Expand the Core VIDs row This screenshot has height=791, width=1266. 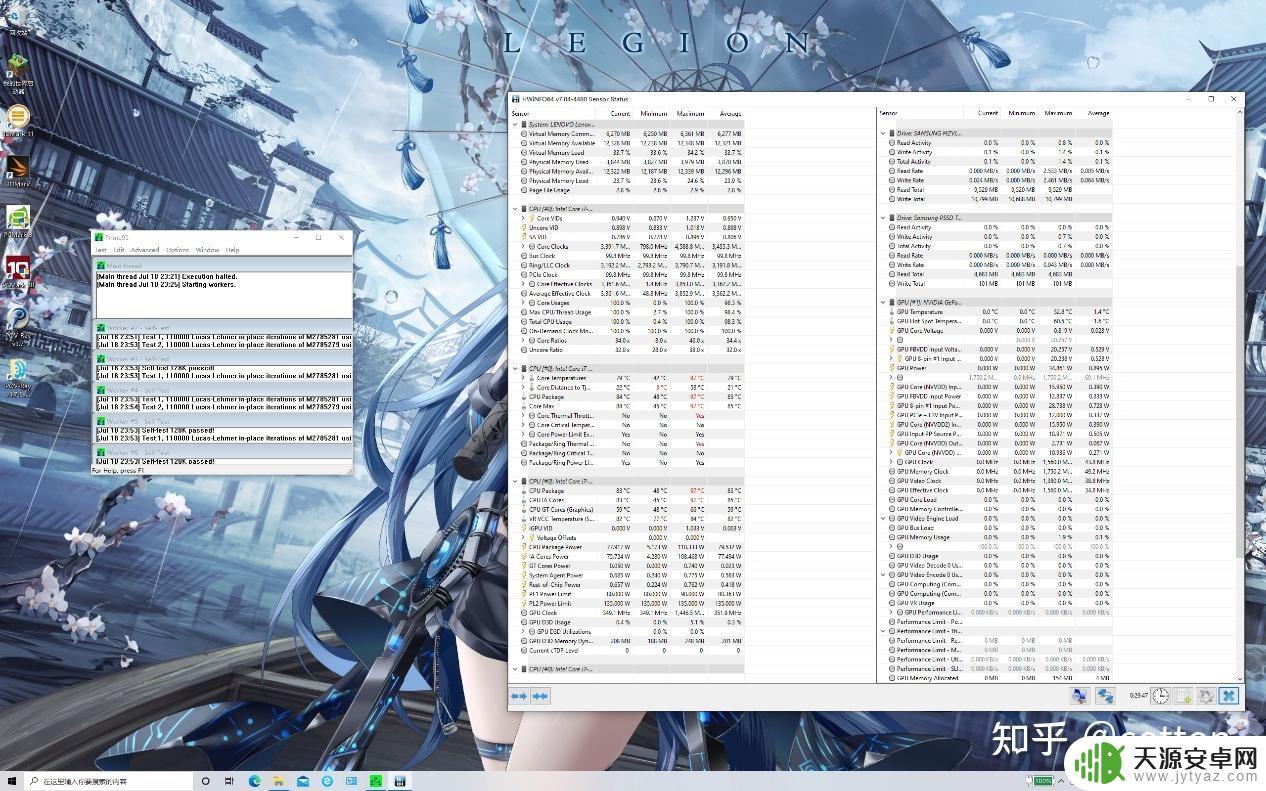coord(523,218)
